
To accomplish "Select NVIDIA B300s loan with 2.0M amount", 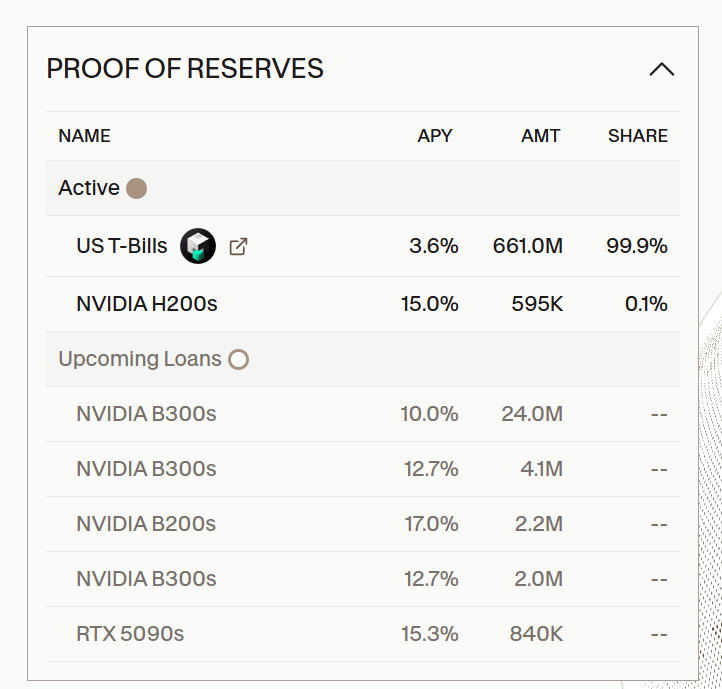I will [x=146, y=579].
